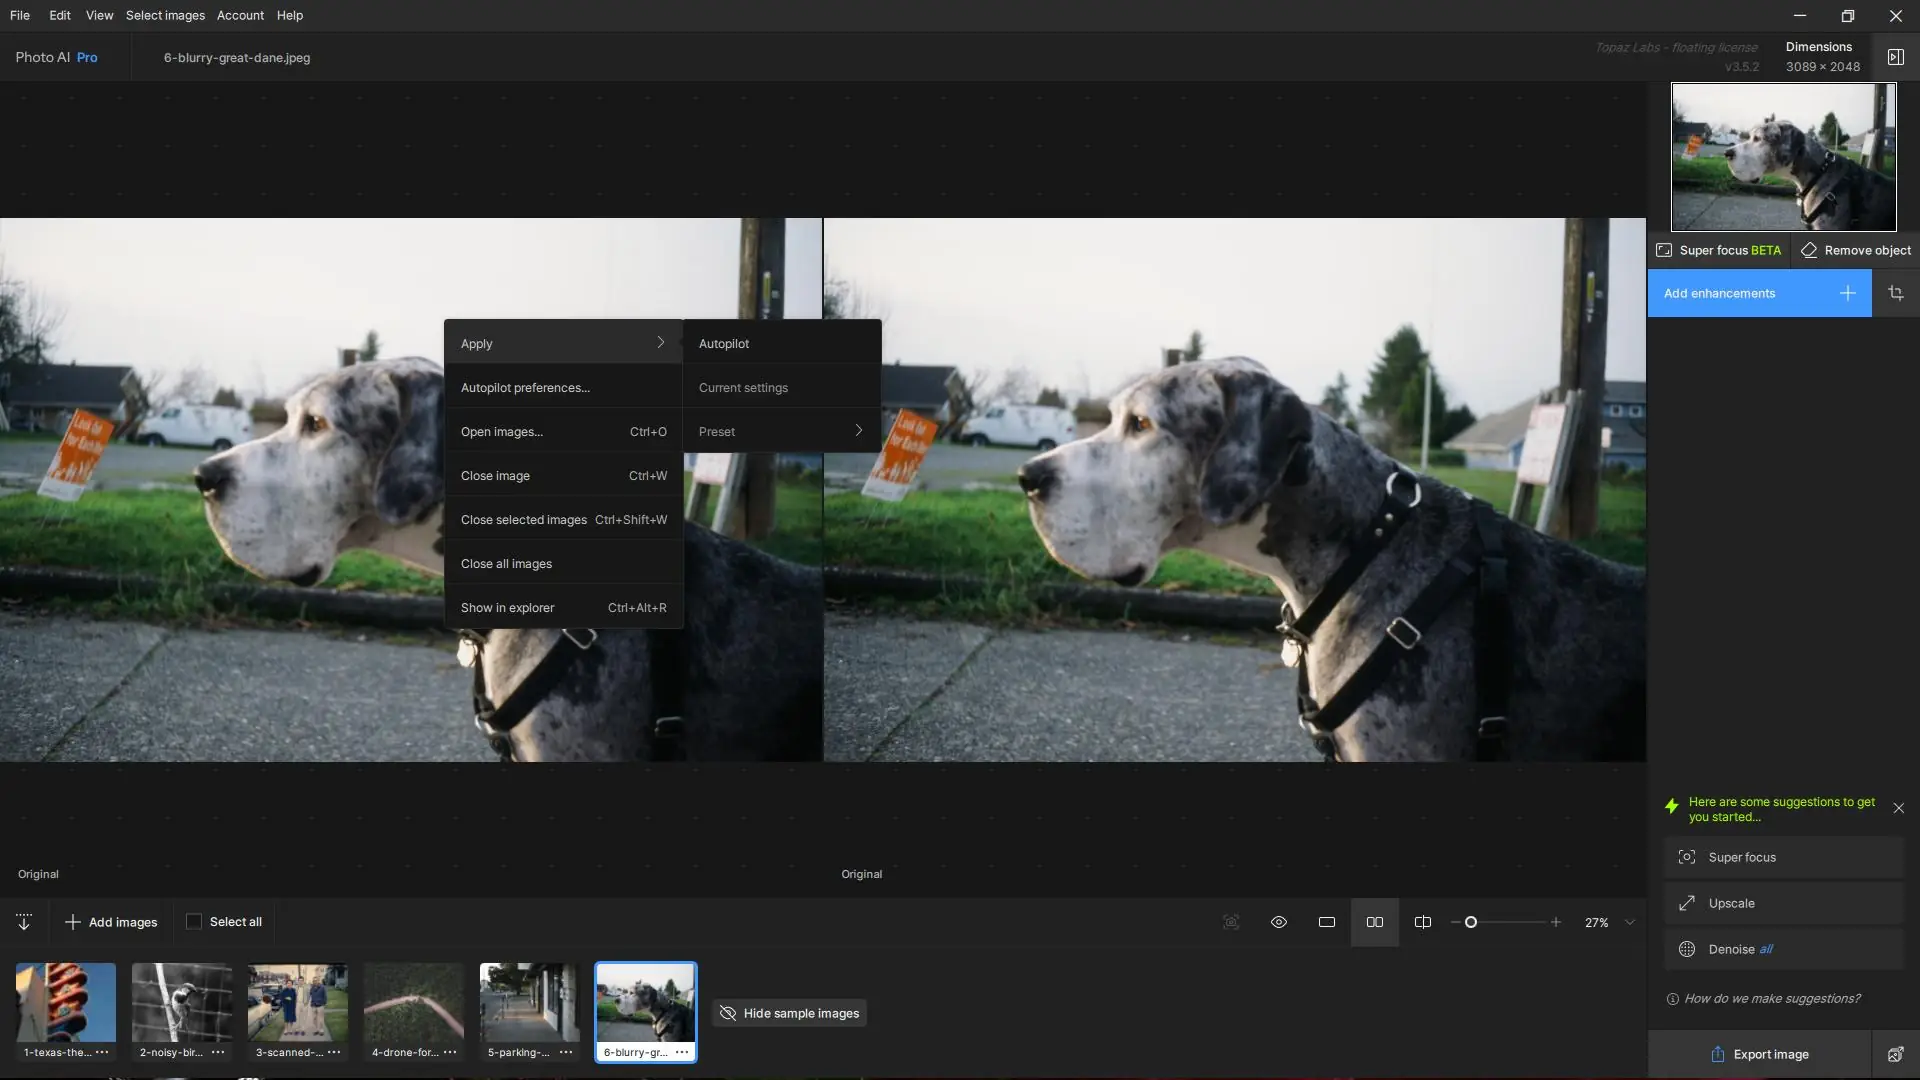Hide sample images toggle button
Viewport: 1920px width, 1080px height.
[789, 1013]
